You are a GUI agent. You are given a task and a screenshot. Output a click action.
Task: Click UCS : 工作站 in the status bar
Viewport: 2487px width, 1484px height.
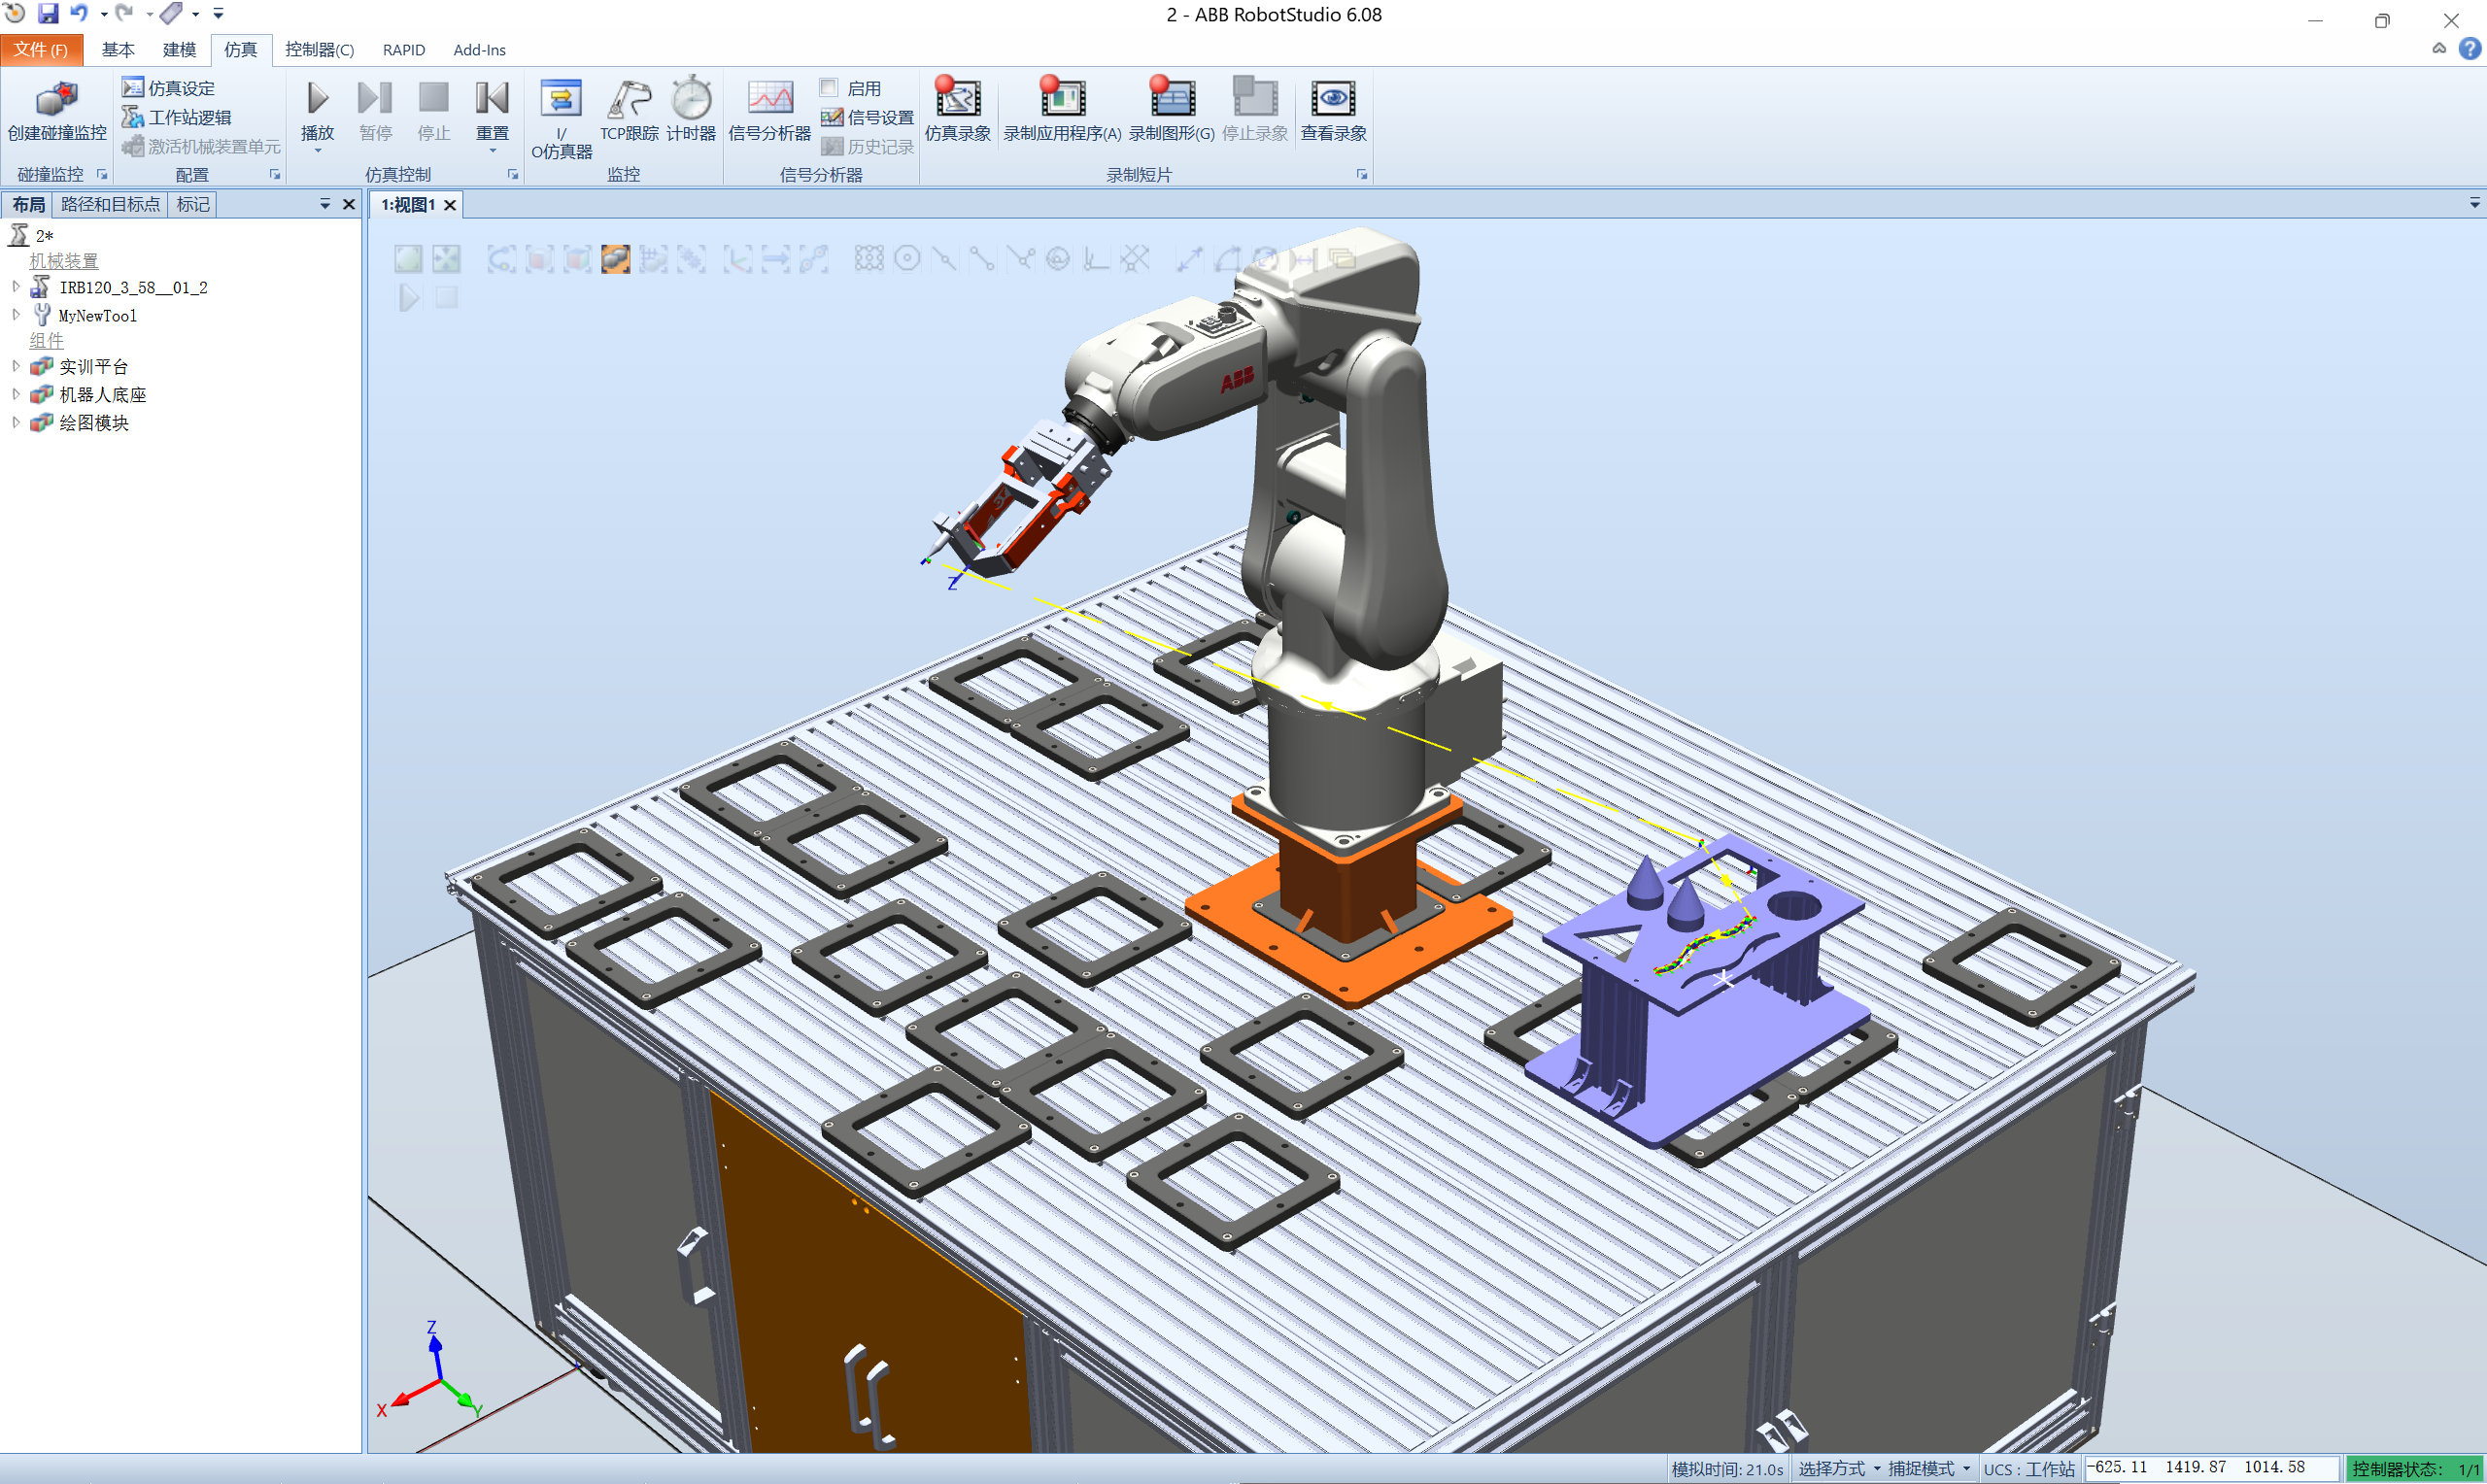(2029, 1468)
